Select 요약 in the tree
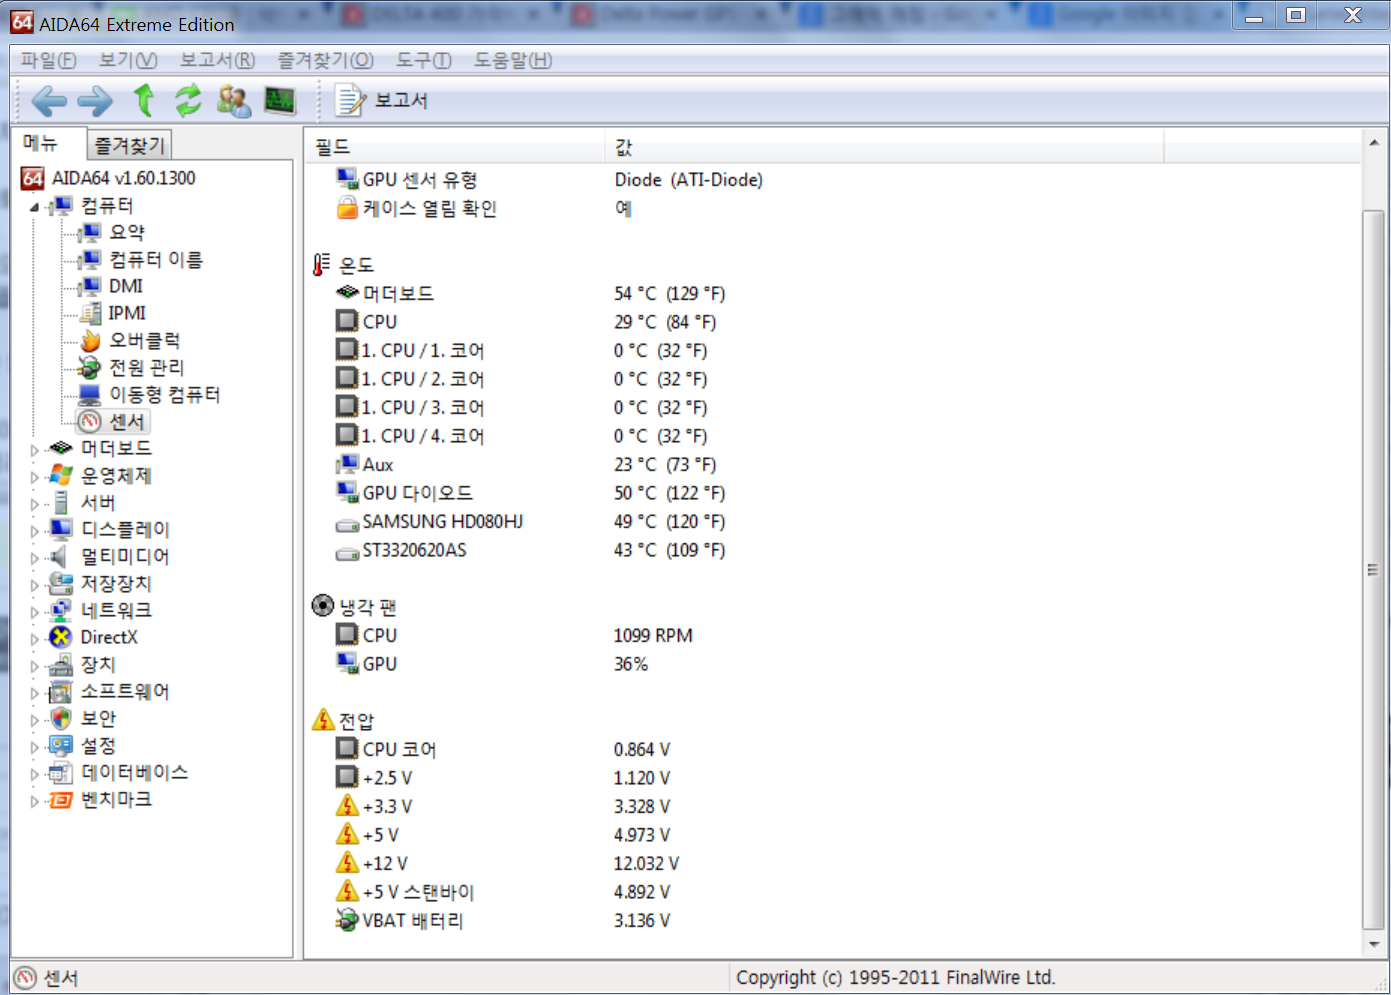This screenshot has width=1391, height=995. [x=127, y=232]
